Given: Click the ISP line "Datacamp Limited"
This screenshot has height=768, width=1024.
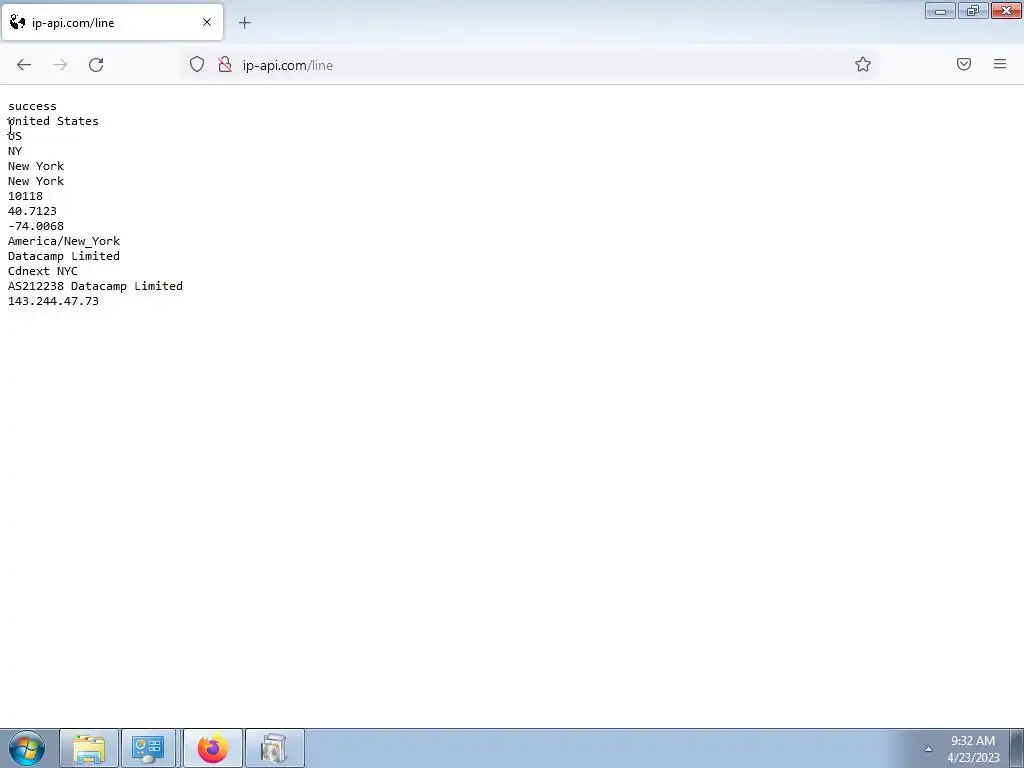Looking at the screenshot, I should click(x=64, y=256).
